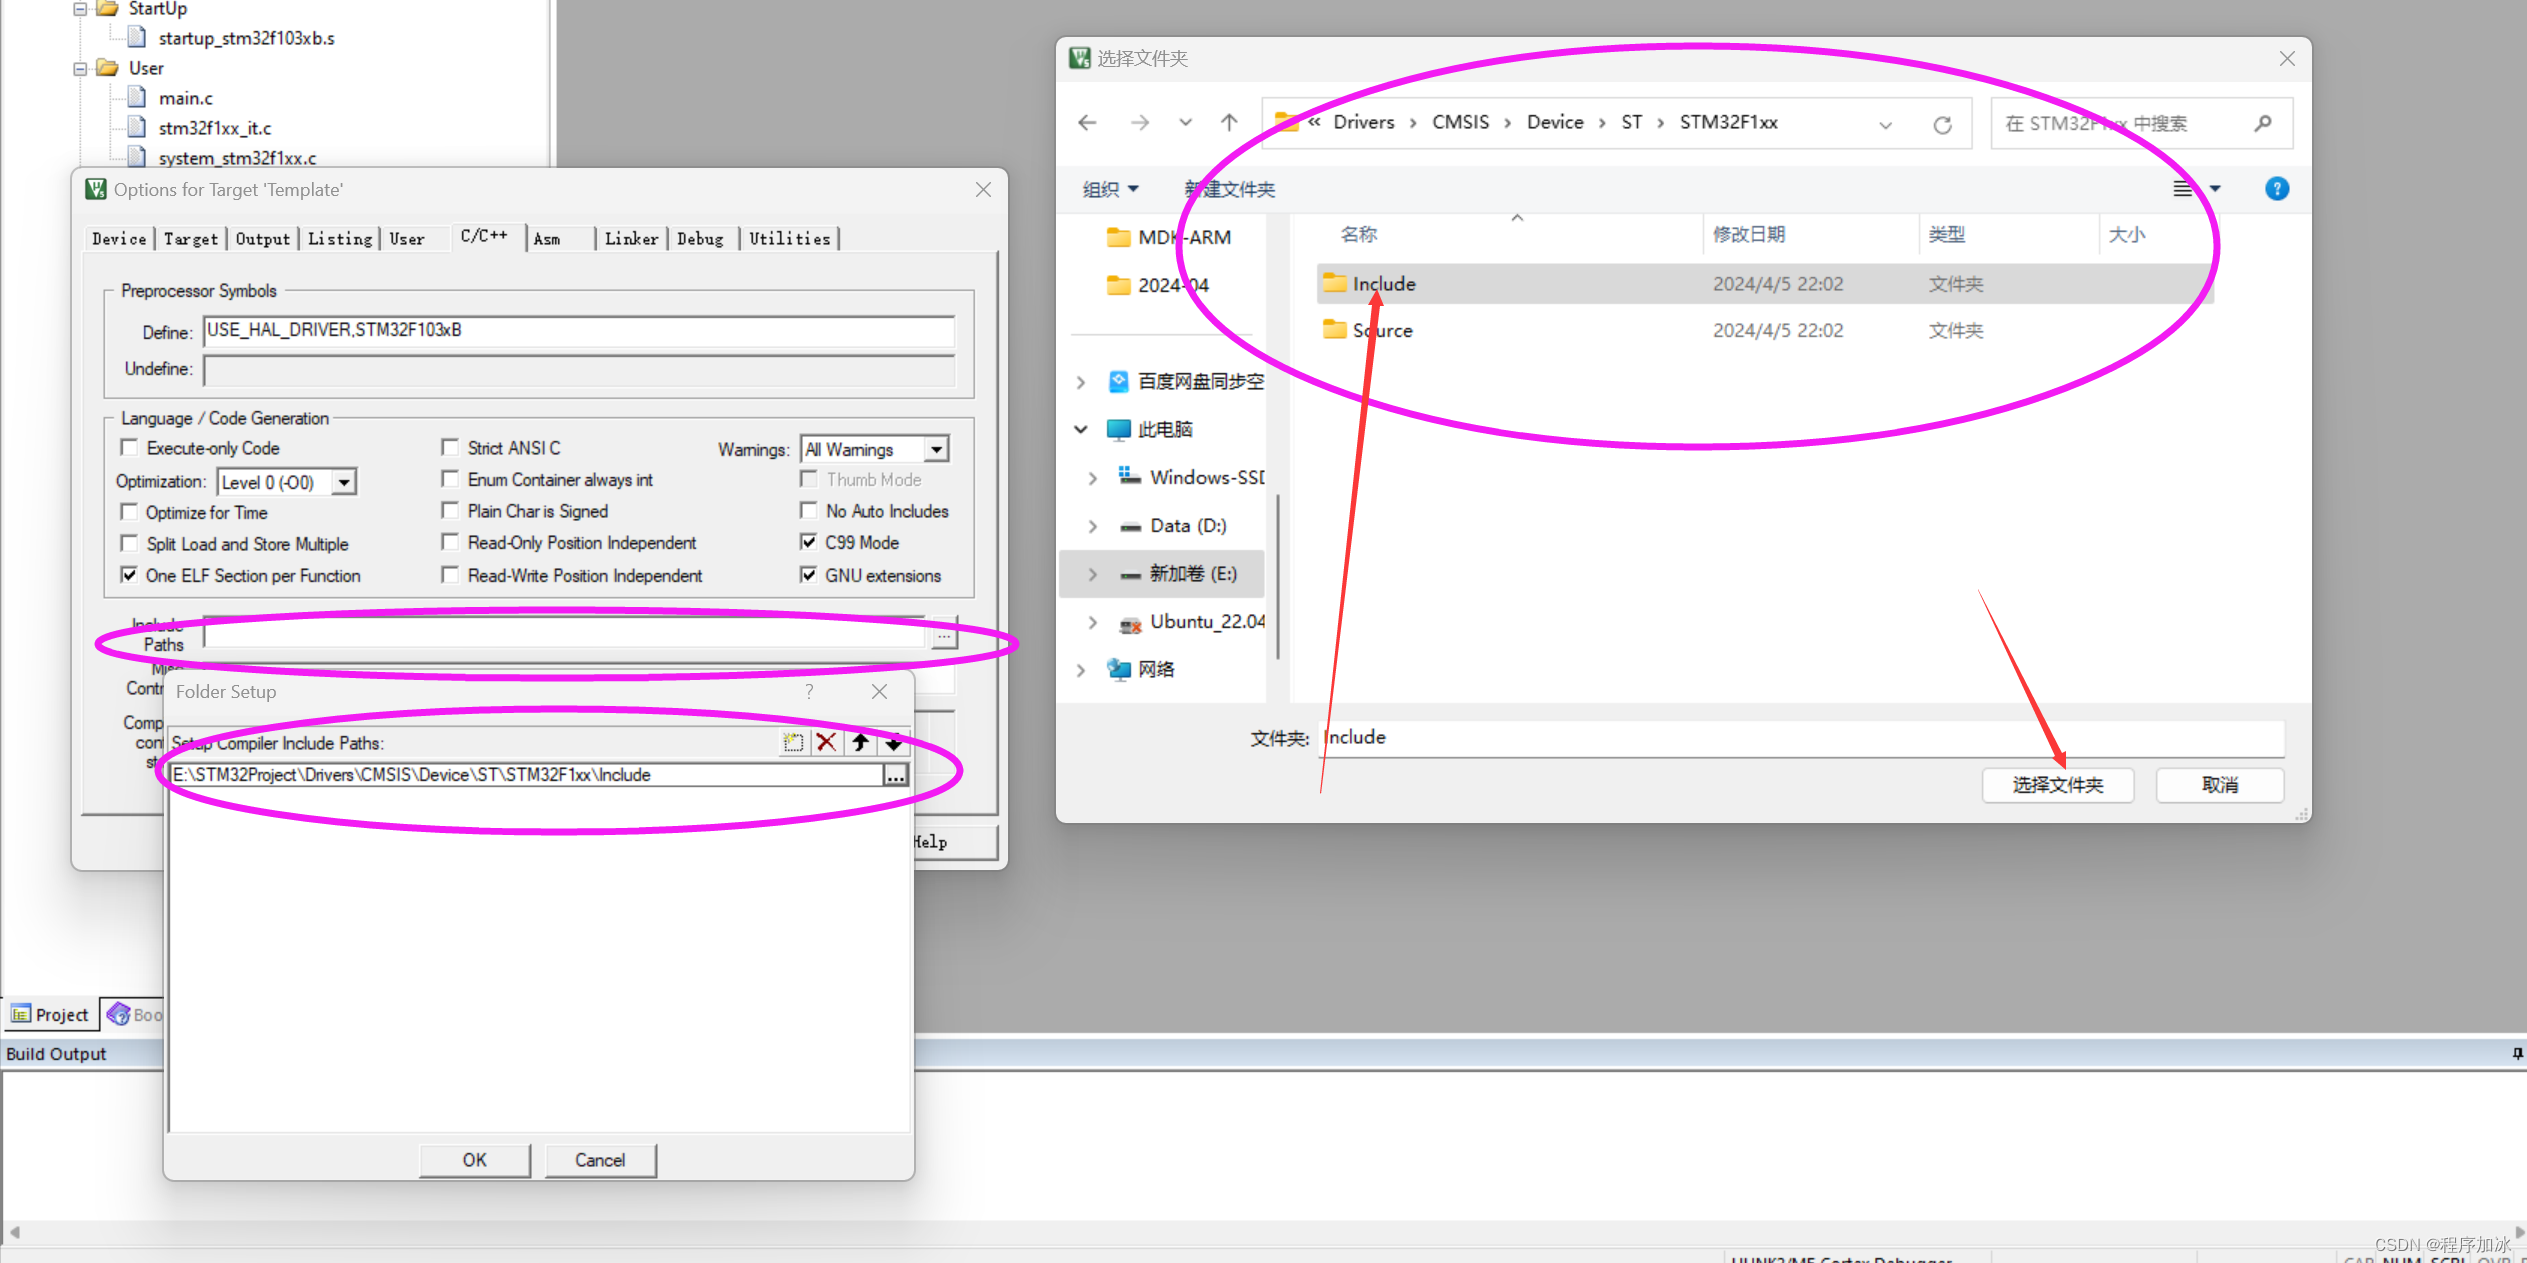
Task: Open the Warnings dropdown
Action: pyautogui.click(x=936, y=449)
